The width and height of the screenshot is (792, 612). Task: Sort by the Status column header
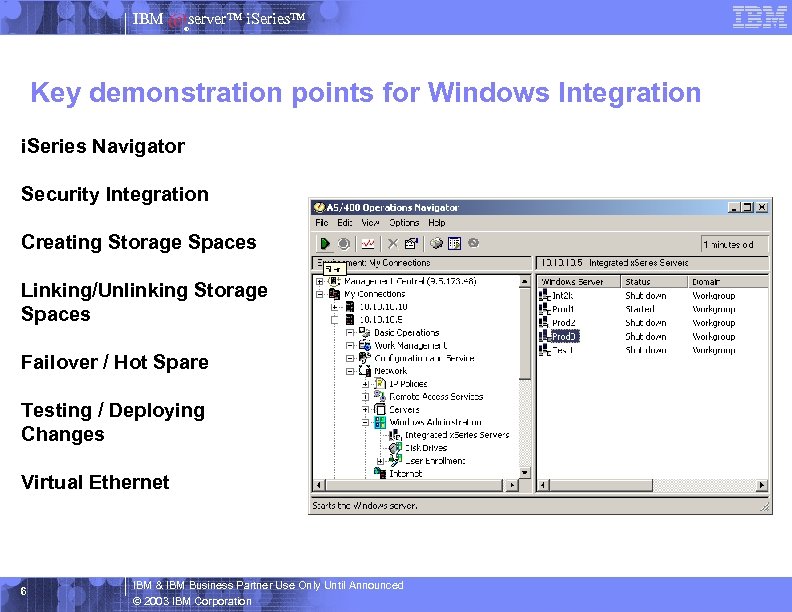[x=654, y=282]
